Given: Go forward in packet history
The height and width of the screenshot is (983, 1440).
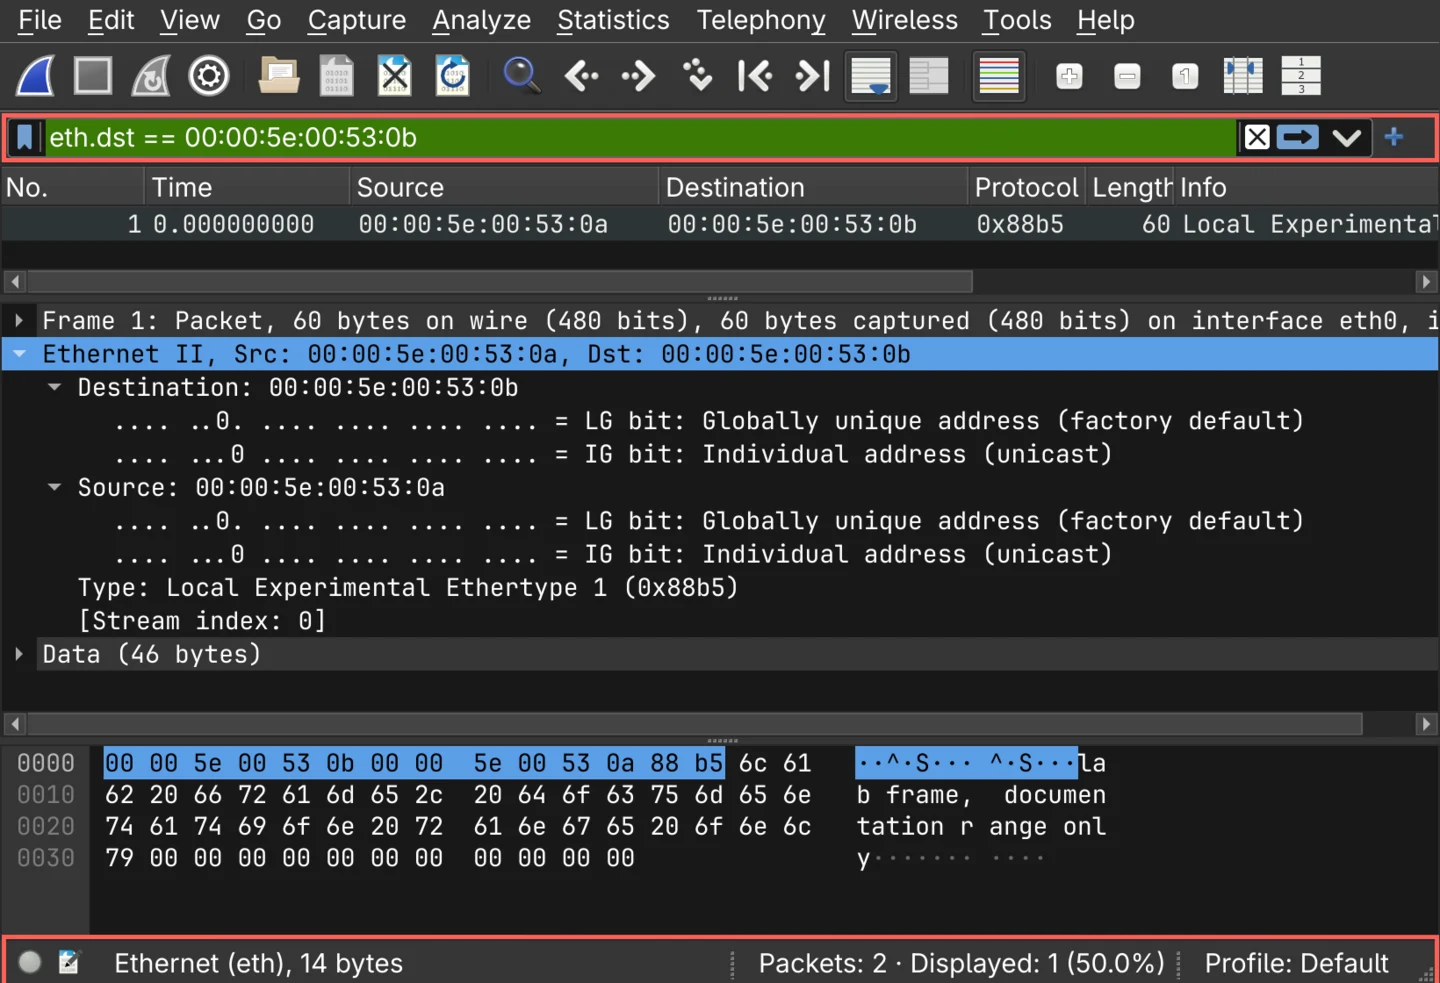Looking at the screenshot, I should (638, 76).
